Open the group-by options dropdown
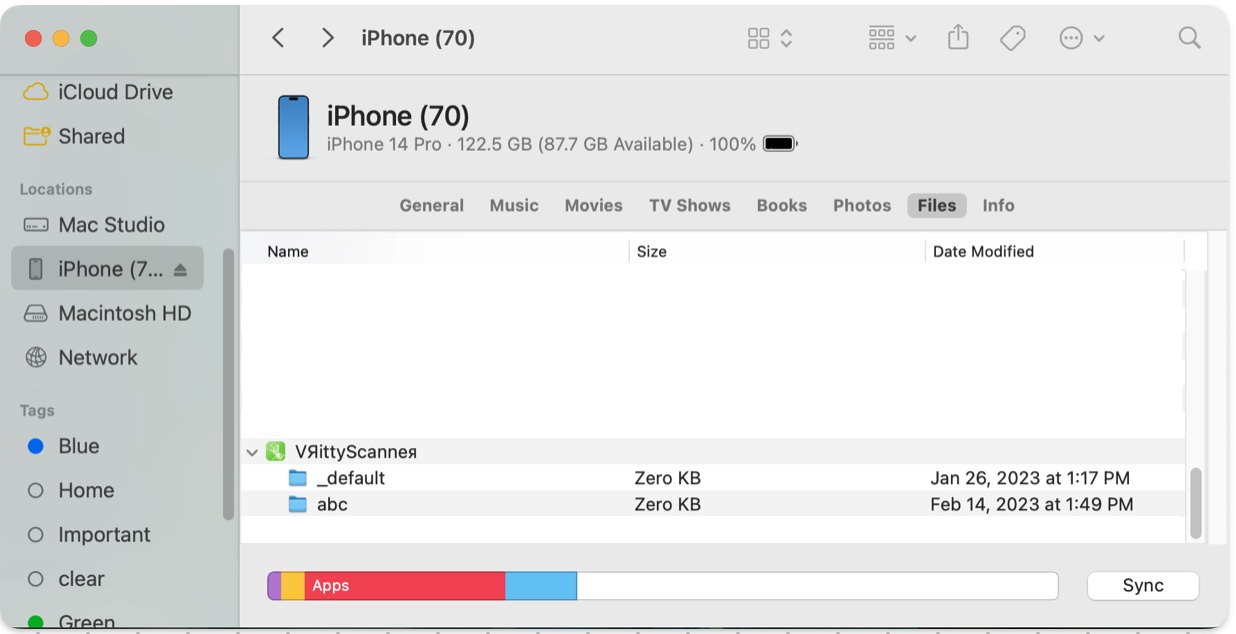Viewport: 1236px width, 634px height. coord(892,38)
